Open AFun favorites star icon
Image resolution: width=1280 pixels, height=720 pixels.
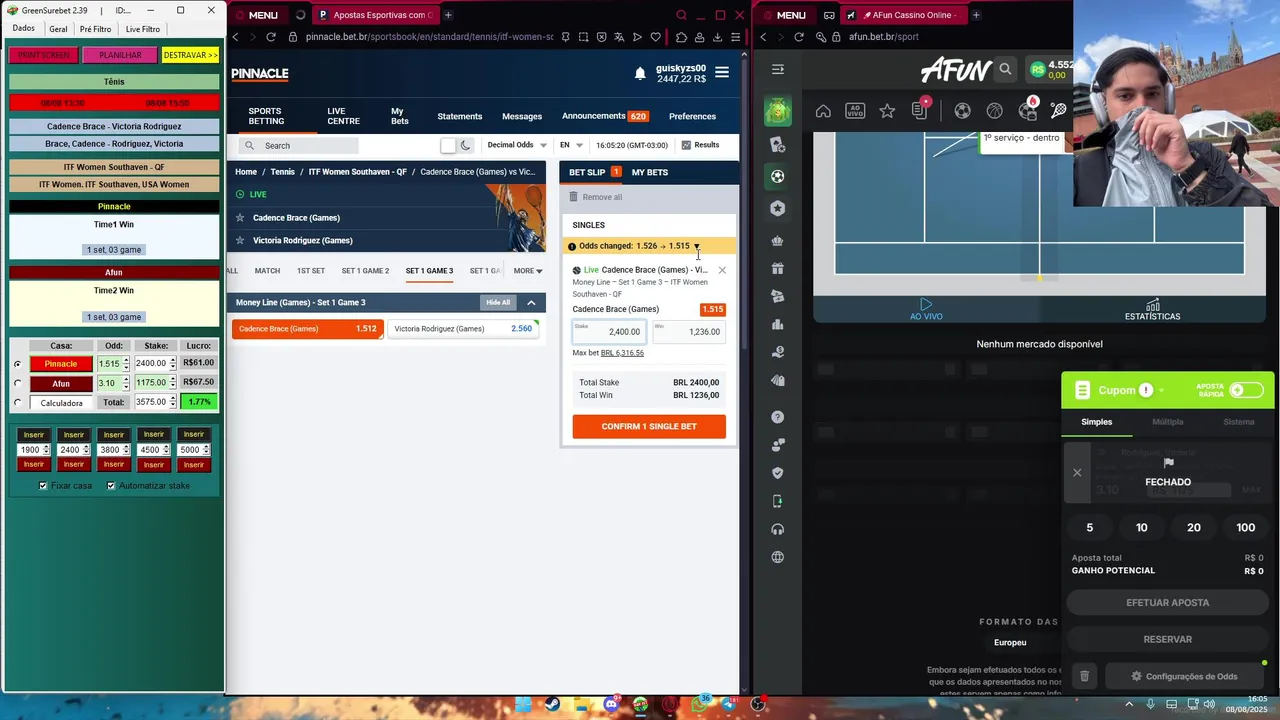887,111
